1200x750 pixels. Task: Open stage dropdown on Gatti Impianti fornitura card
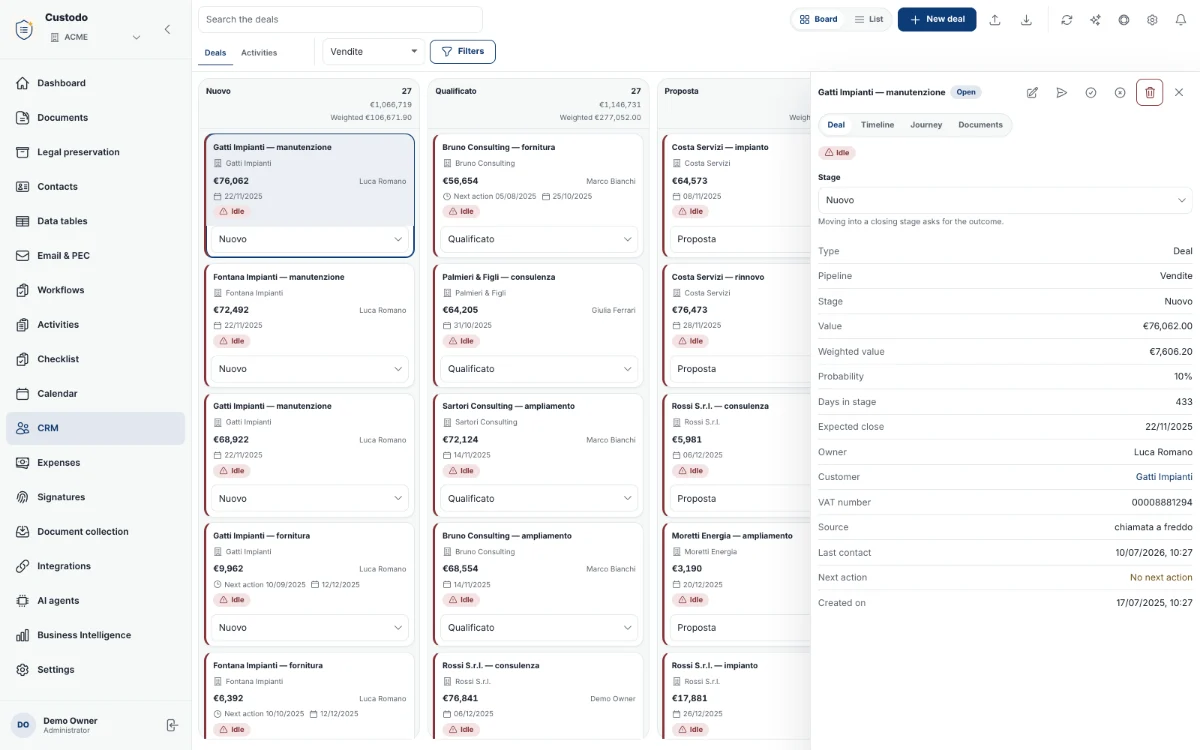coord(310,628)
